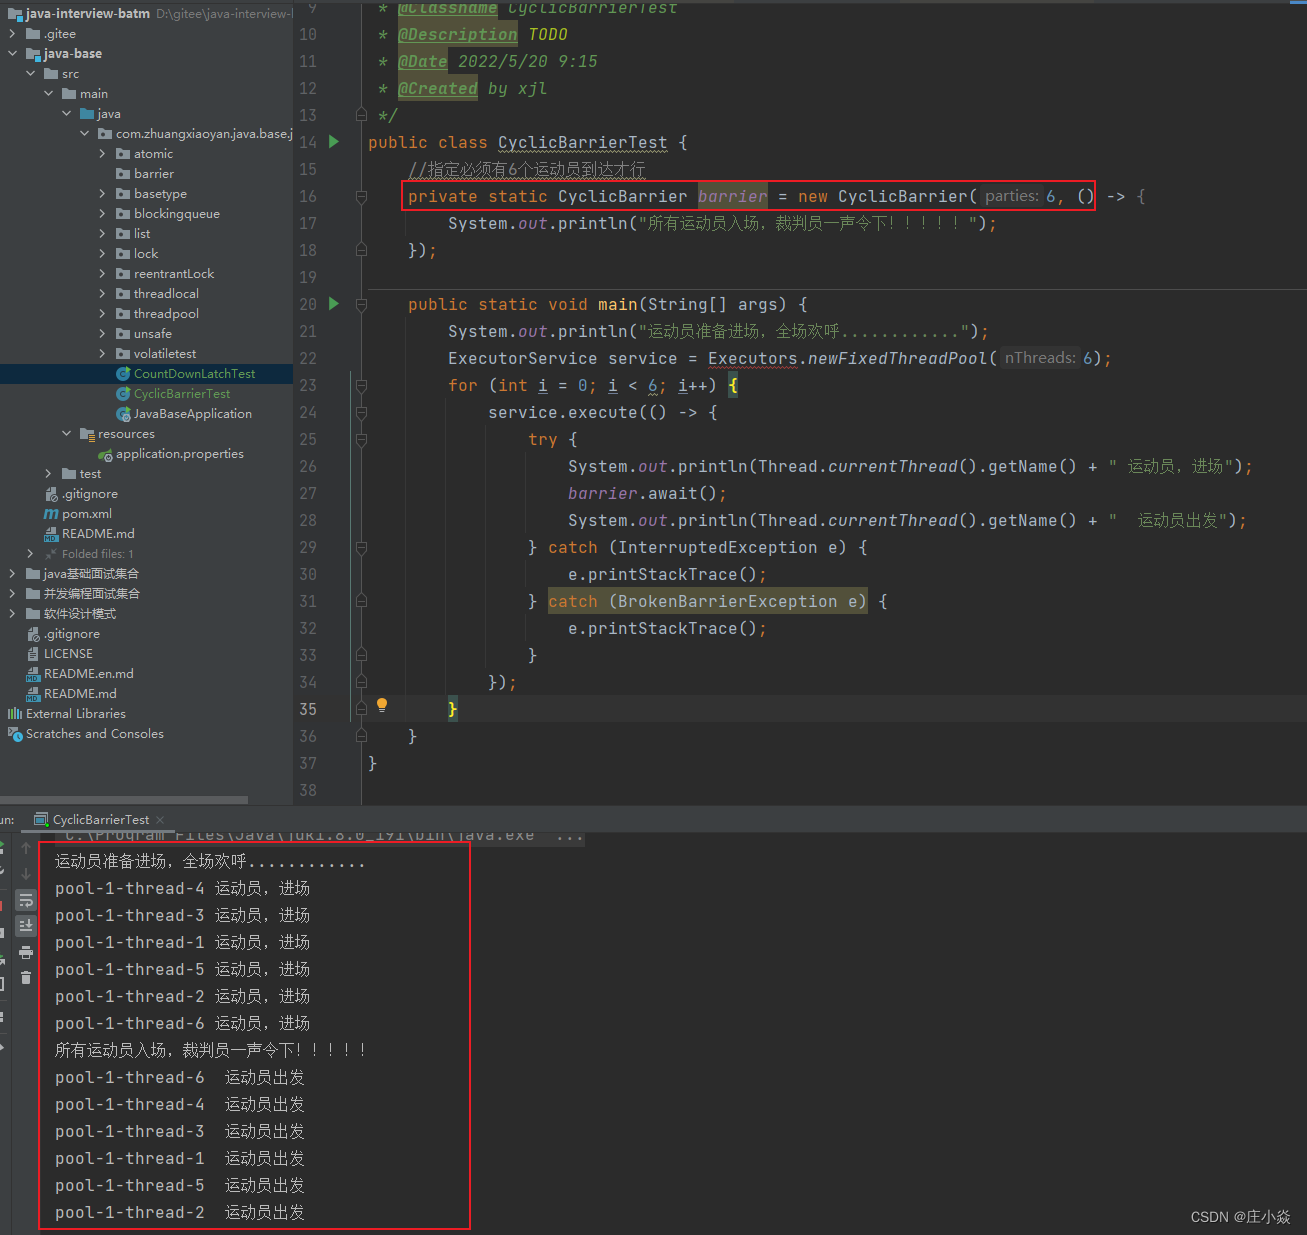Click the Scratches and Consoles icon
The height and width of the screenshot is (1235, 1307).
click(15, 734)
